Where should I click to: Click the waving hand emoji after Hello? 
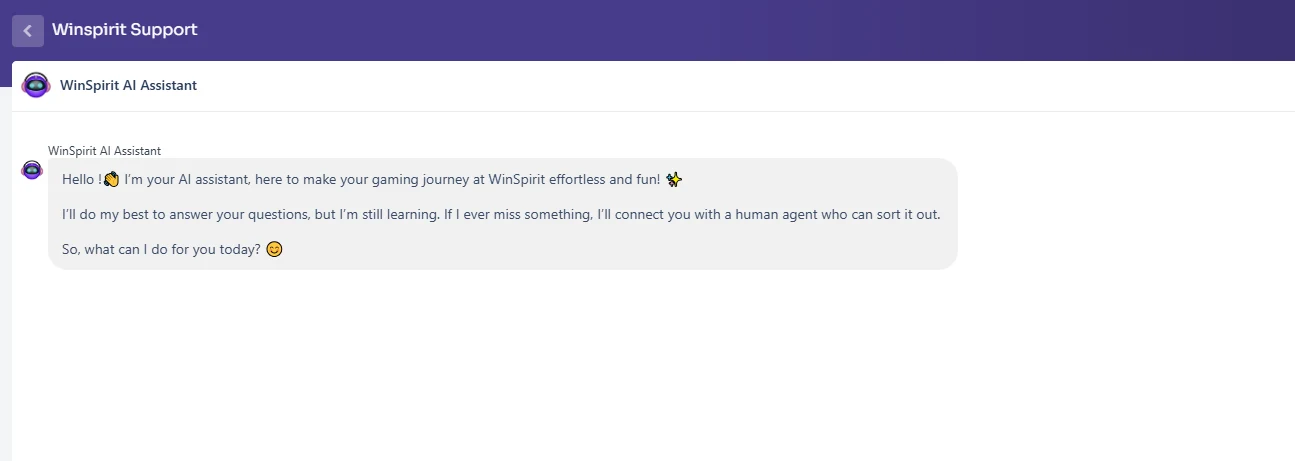pyautogui.click(x=111, y=179)
